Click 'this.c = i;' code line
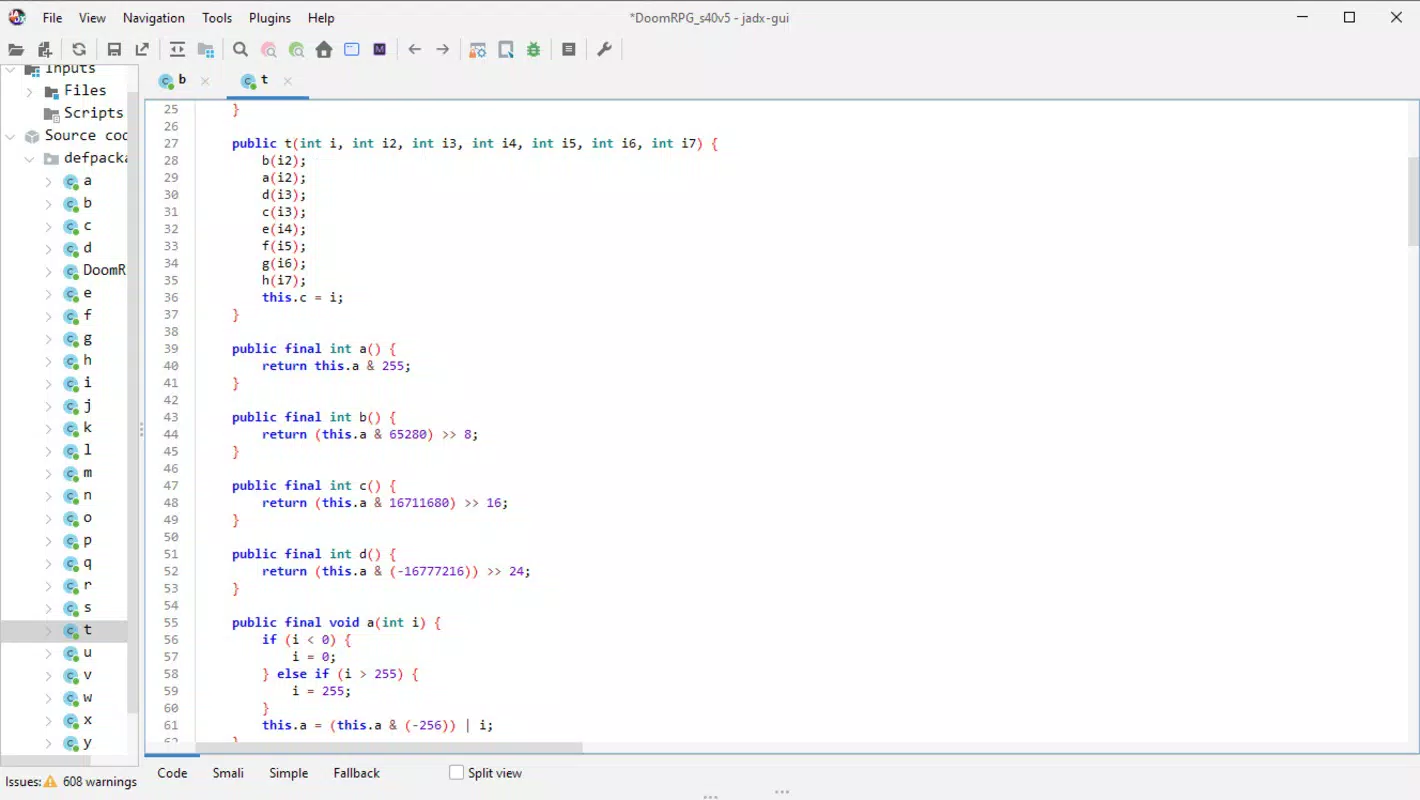 click(x=303, y=298)
